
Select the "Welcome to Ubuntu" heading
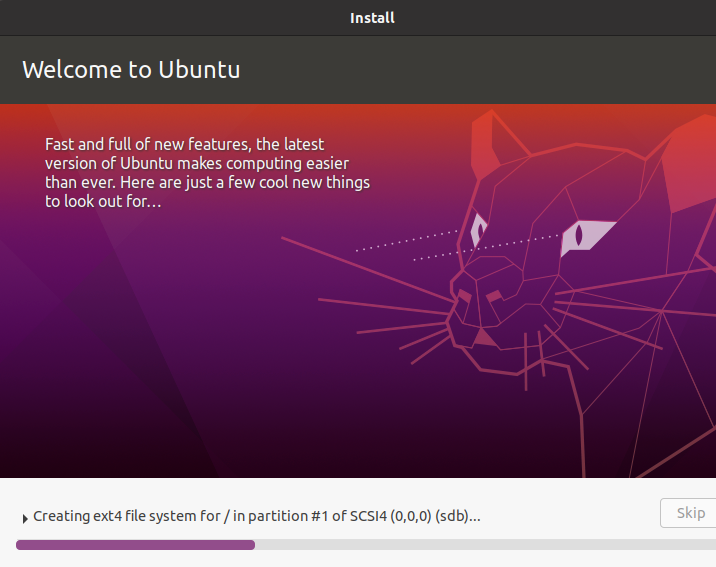pos(131,70)
